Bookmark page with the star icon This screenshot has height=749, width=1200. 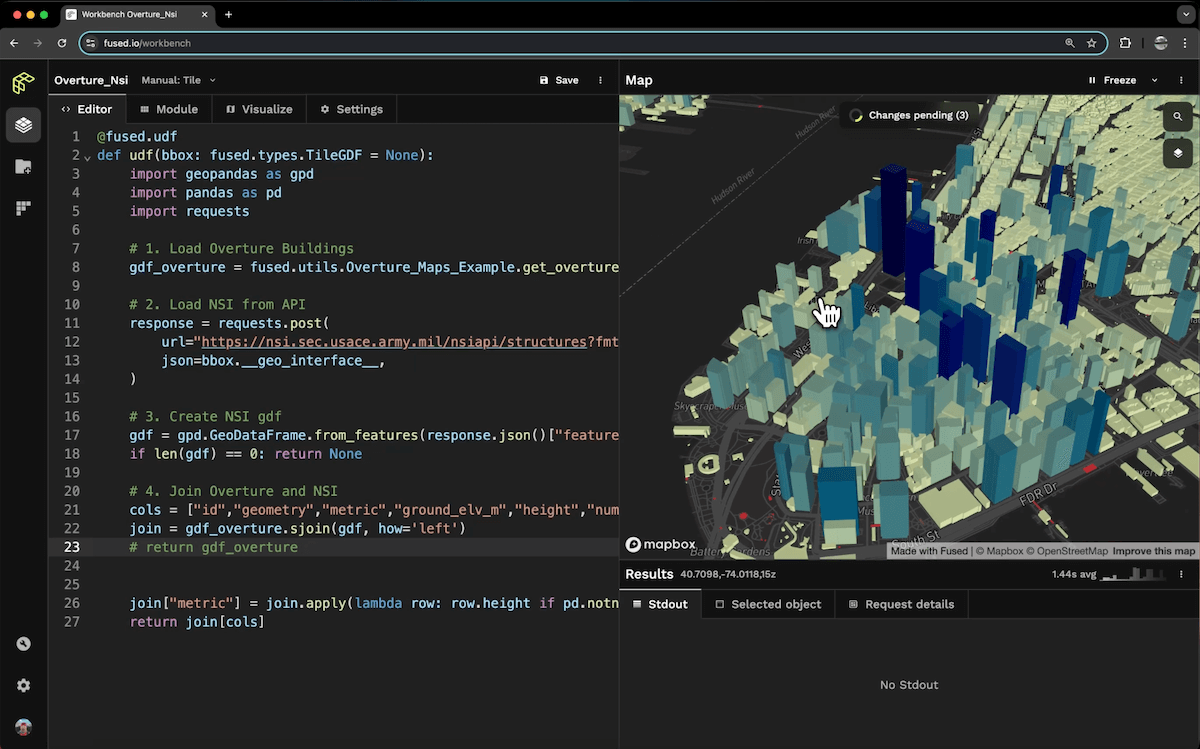pyautogui.click(x=1092, y=43)
